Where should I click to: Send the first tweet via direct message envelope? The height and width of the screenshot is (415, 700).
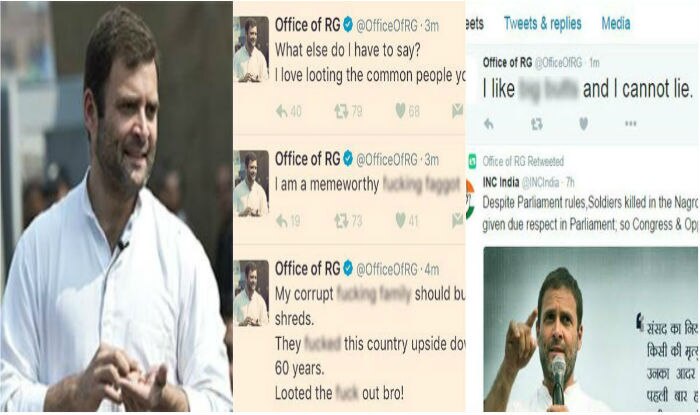[458, 111]
